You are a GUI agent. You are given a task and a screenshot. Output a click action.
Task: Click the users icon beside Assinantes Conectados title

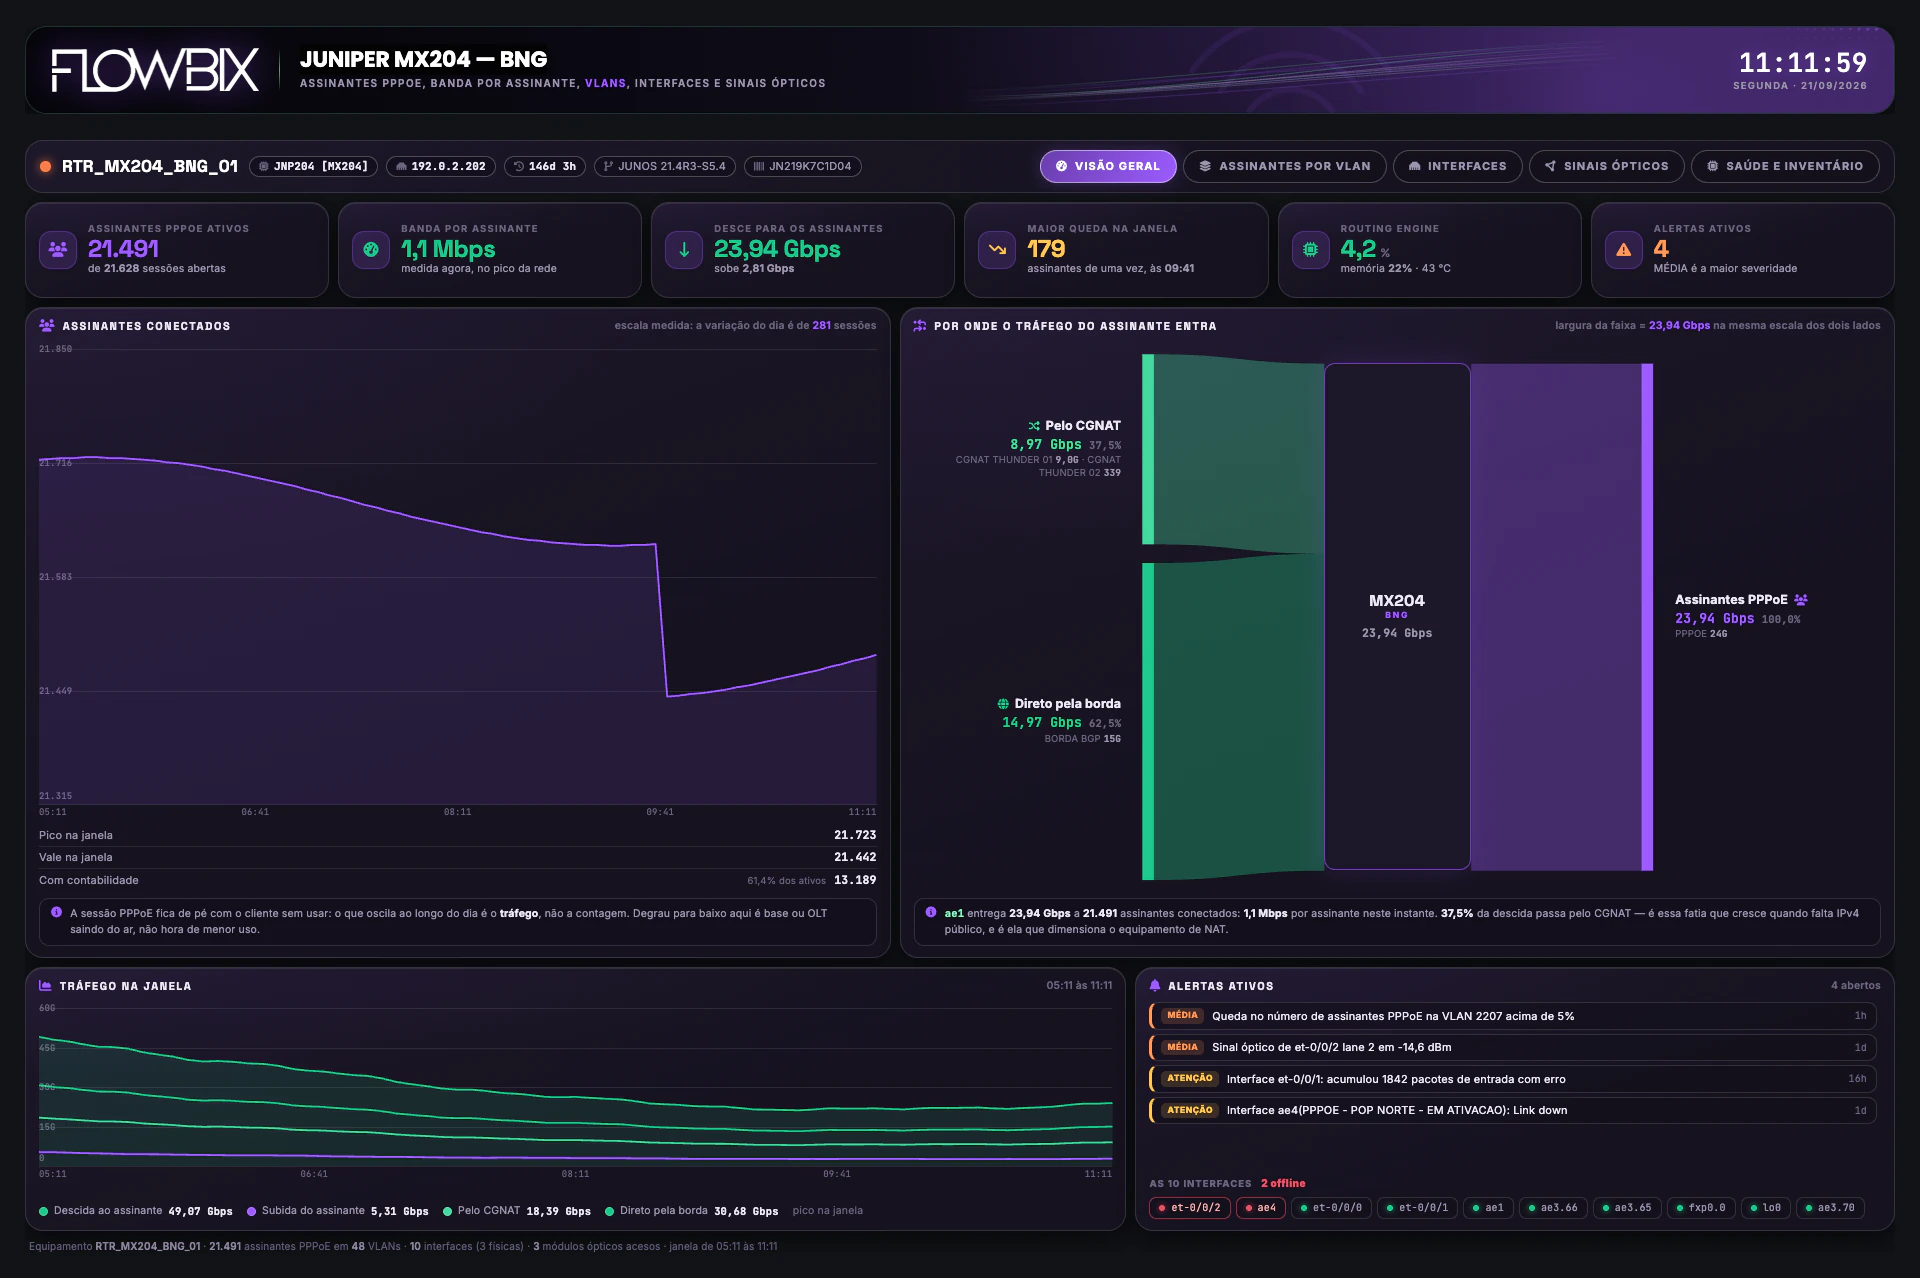(x=47, y=325)
